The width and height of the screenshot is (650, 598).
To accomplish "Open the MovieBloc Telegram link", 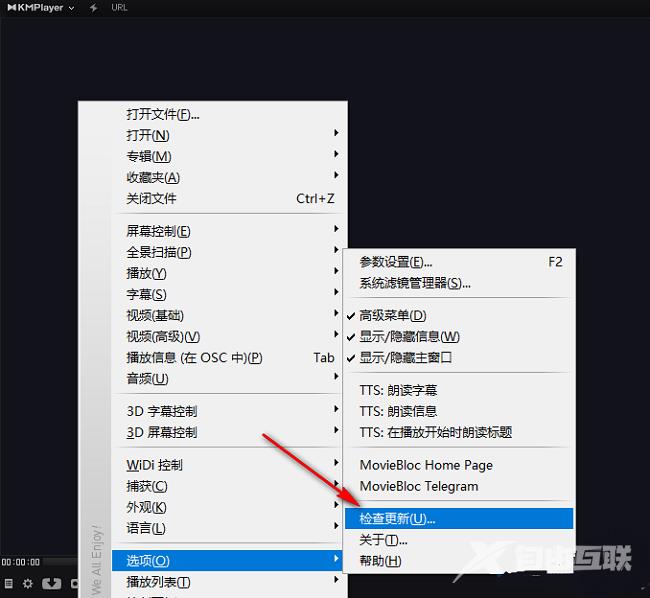I will click(459, 487).
